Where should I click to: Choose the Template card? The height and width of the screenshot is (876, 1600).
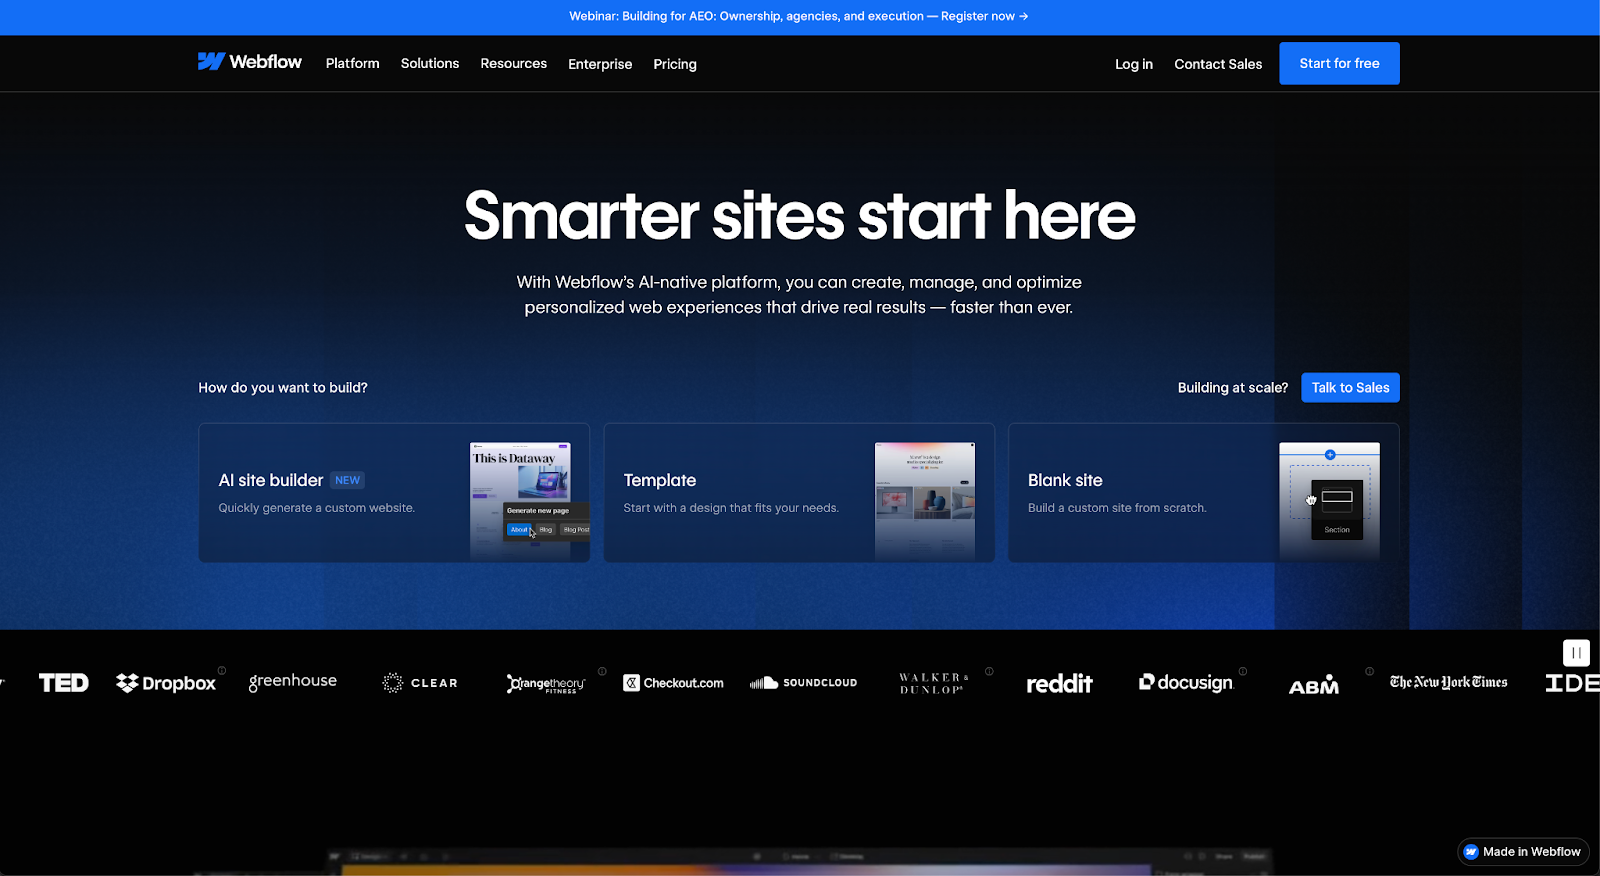click(799, 493)
